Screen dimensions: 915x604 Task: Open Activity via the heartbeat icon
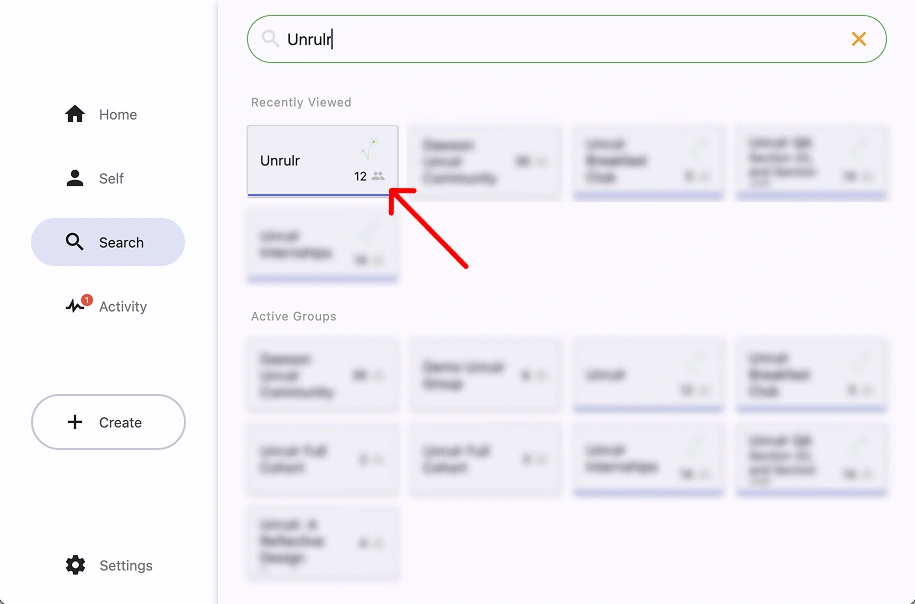(x=75, y=306)
